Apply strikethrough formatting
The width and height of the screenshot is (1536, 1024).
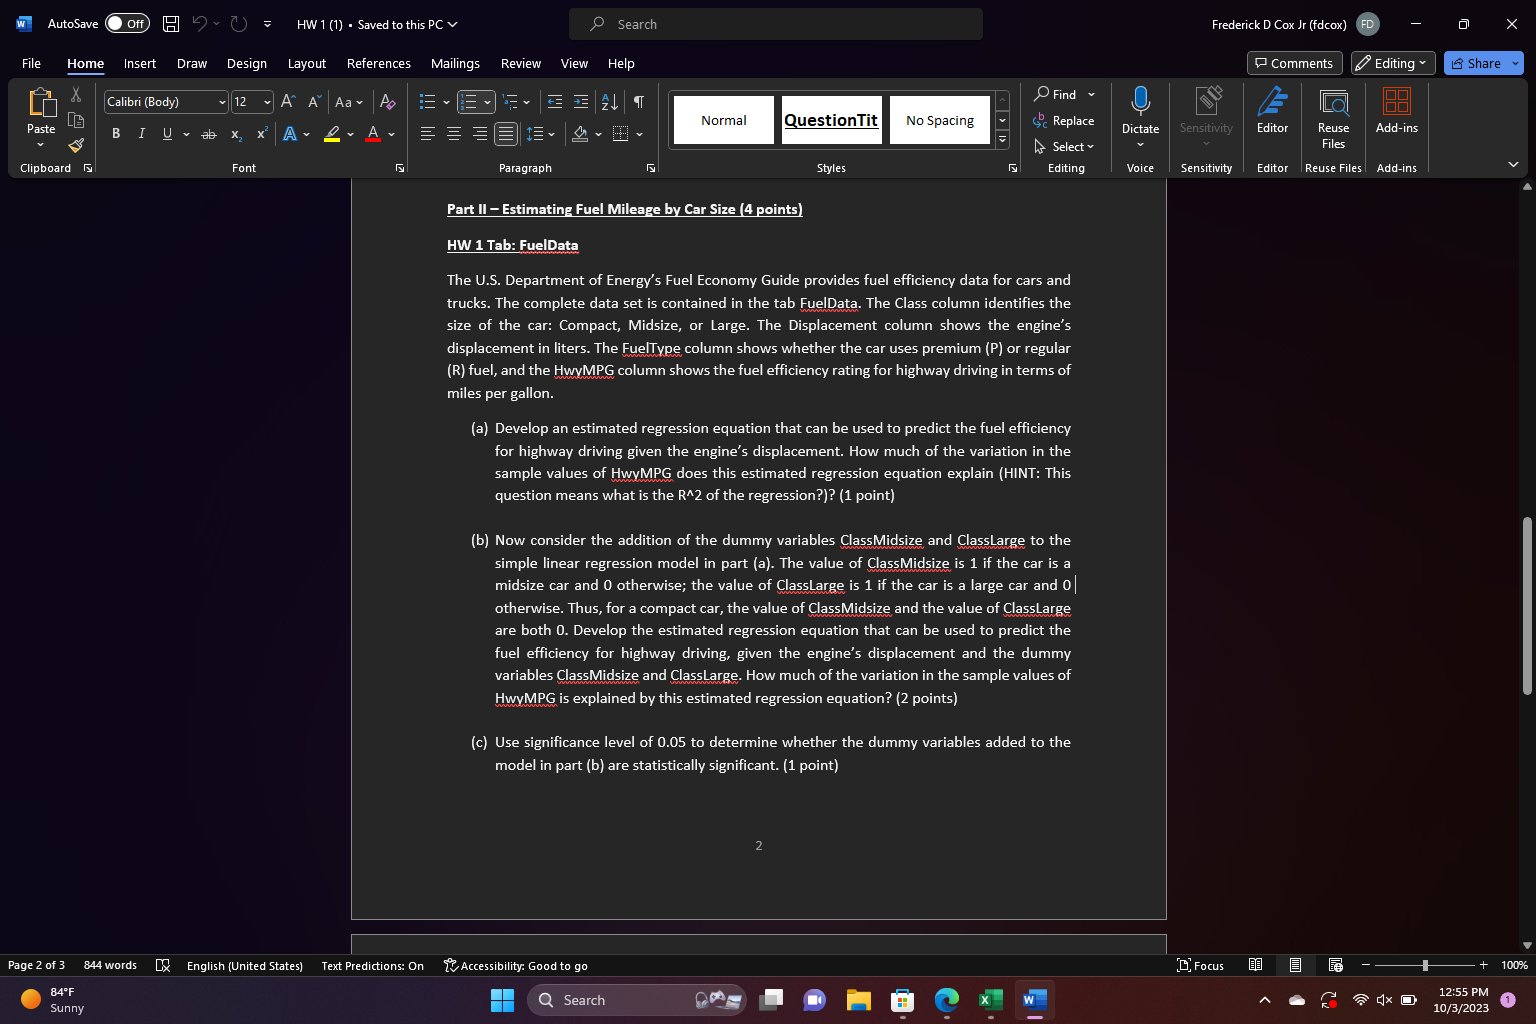209,134
